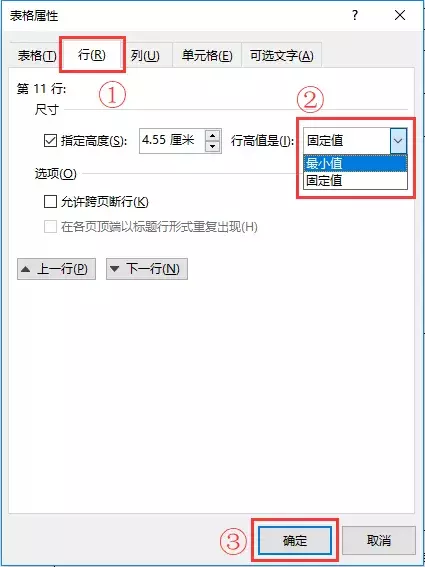Decrease height with the down spinner arrow

coord(213,146)
